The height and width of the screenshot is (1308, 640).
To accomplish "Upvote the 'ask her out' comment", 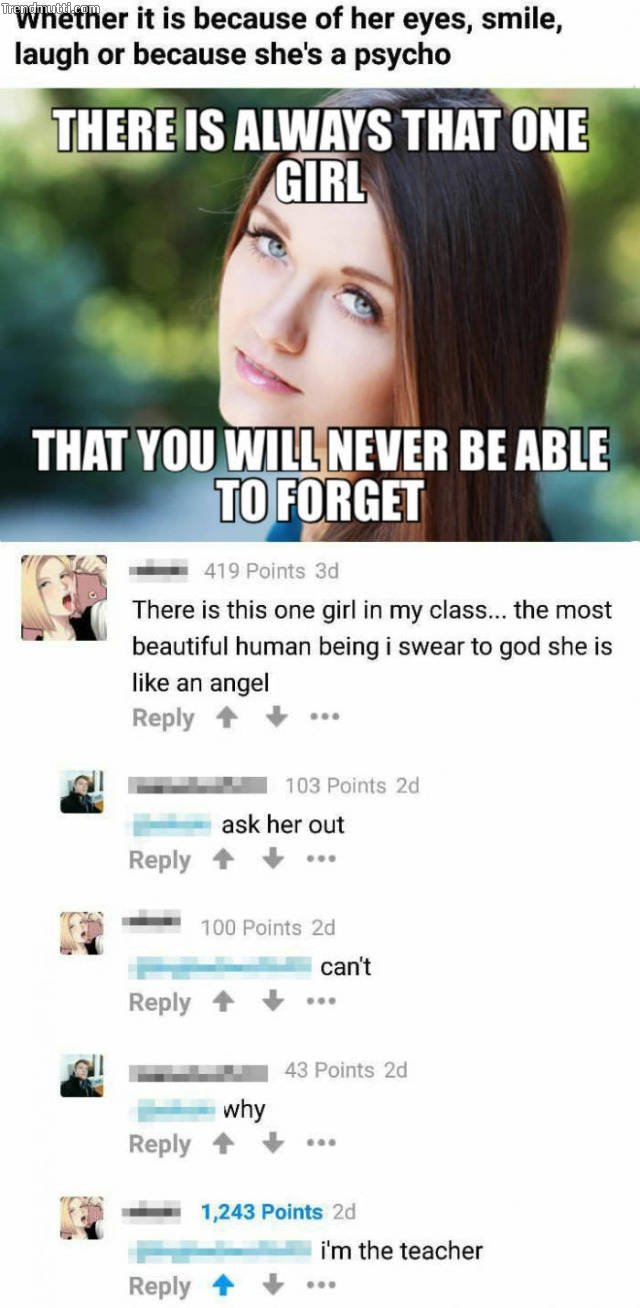I will pyautogui.click(x=224, y=860).
